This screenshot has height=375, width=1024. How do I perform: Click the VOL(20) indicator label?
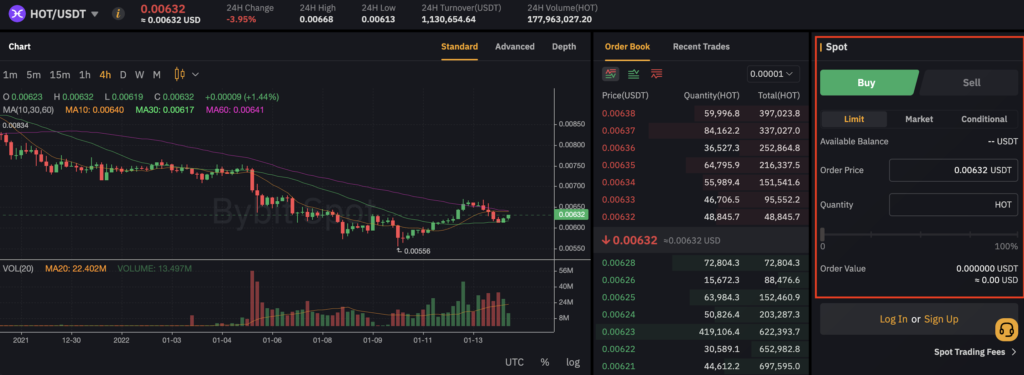[19, 269]
